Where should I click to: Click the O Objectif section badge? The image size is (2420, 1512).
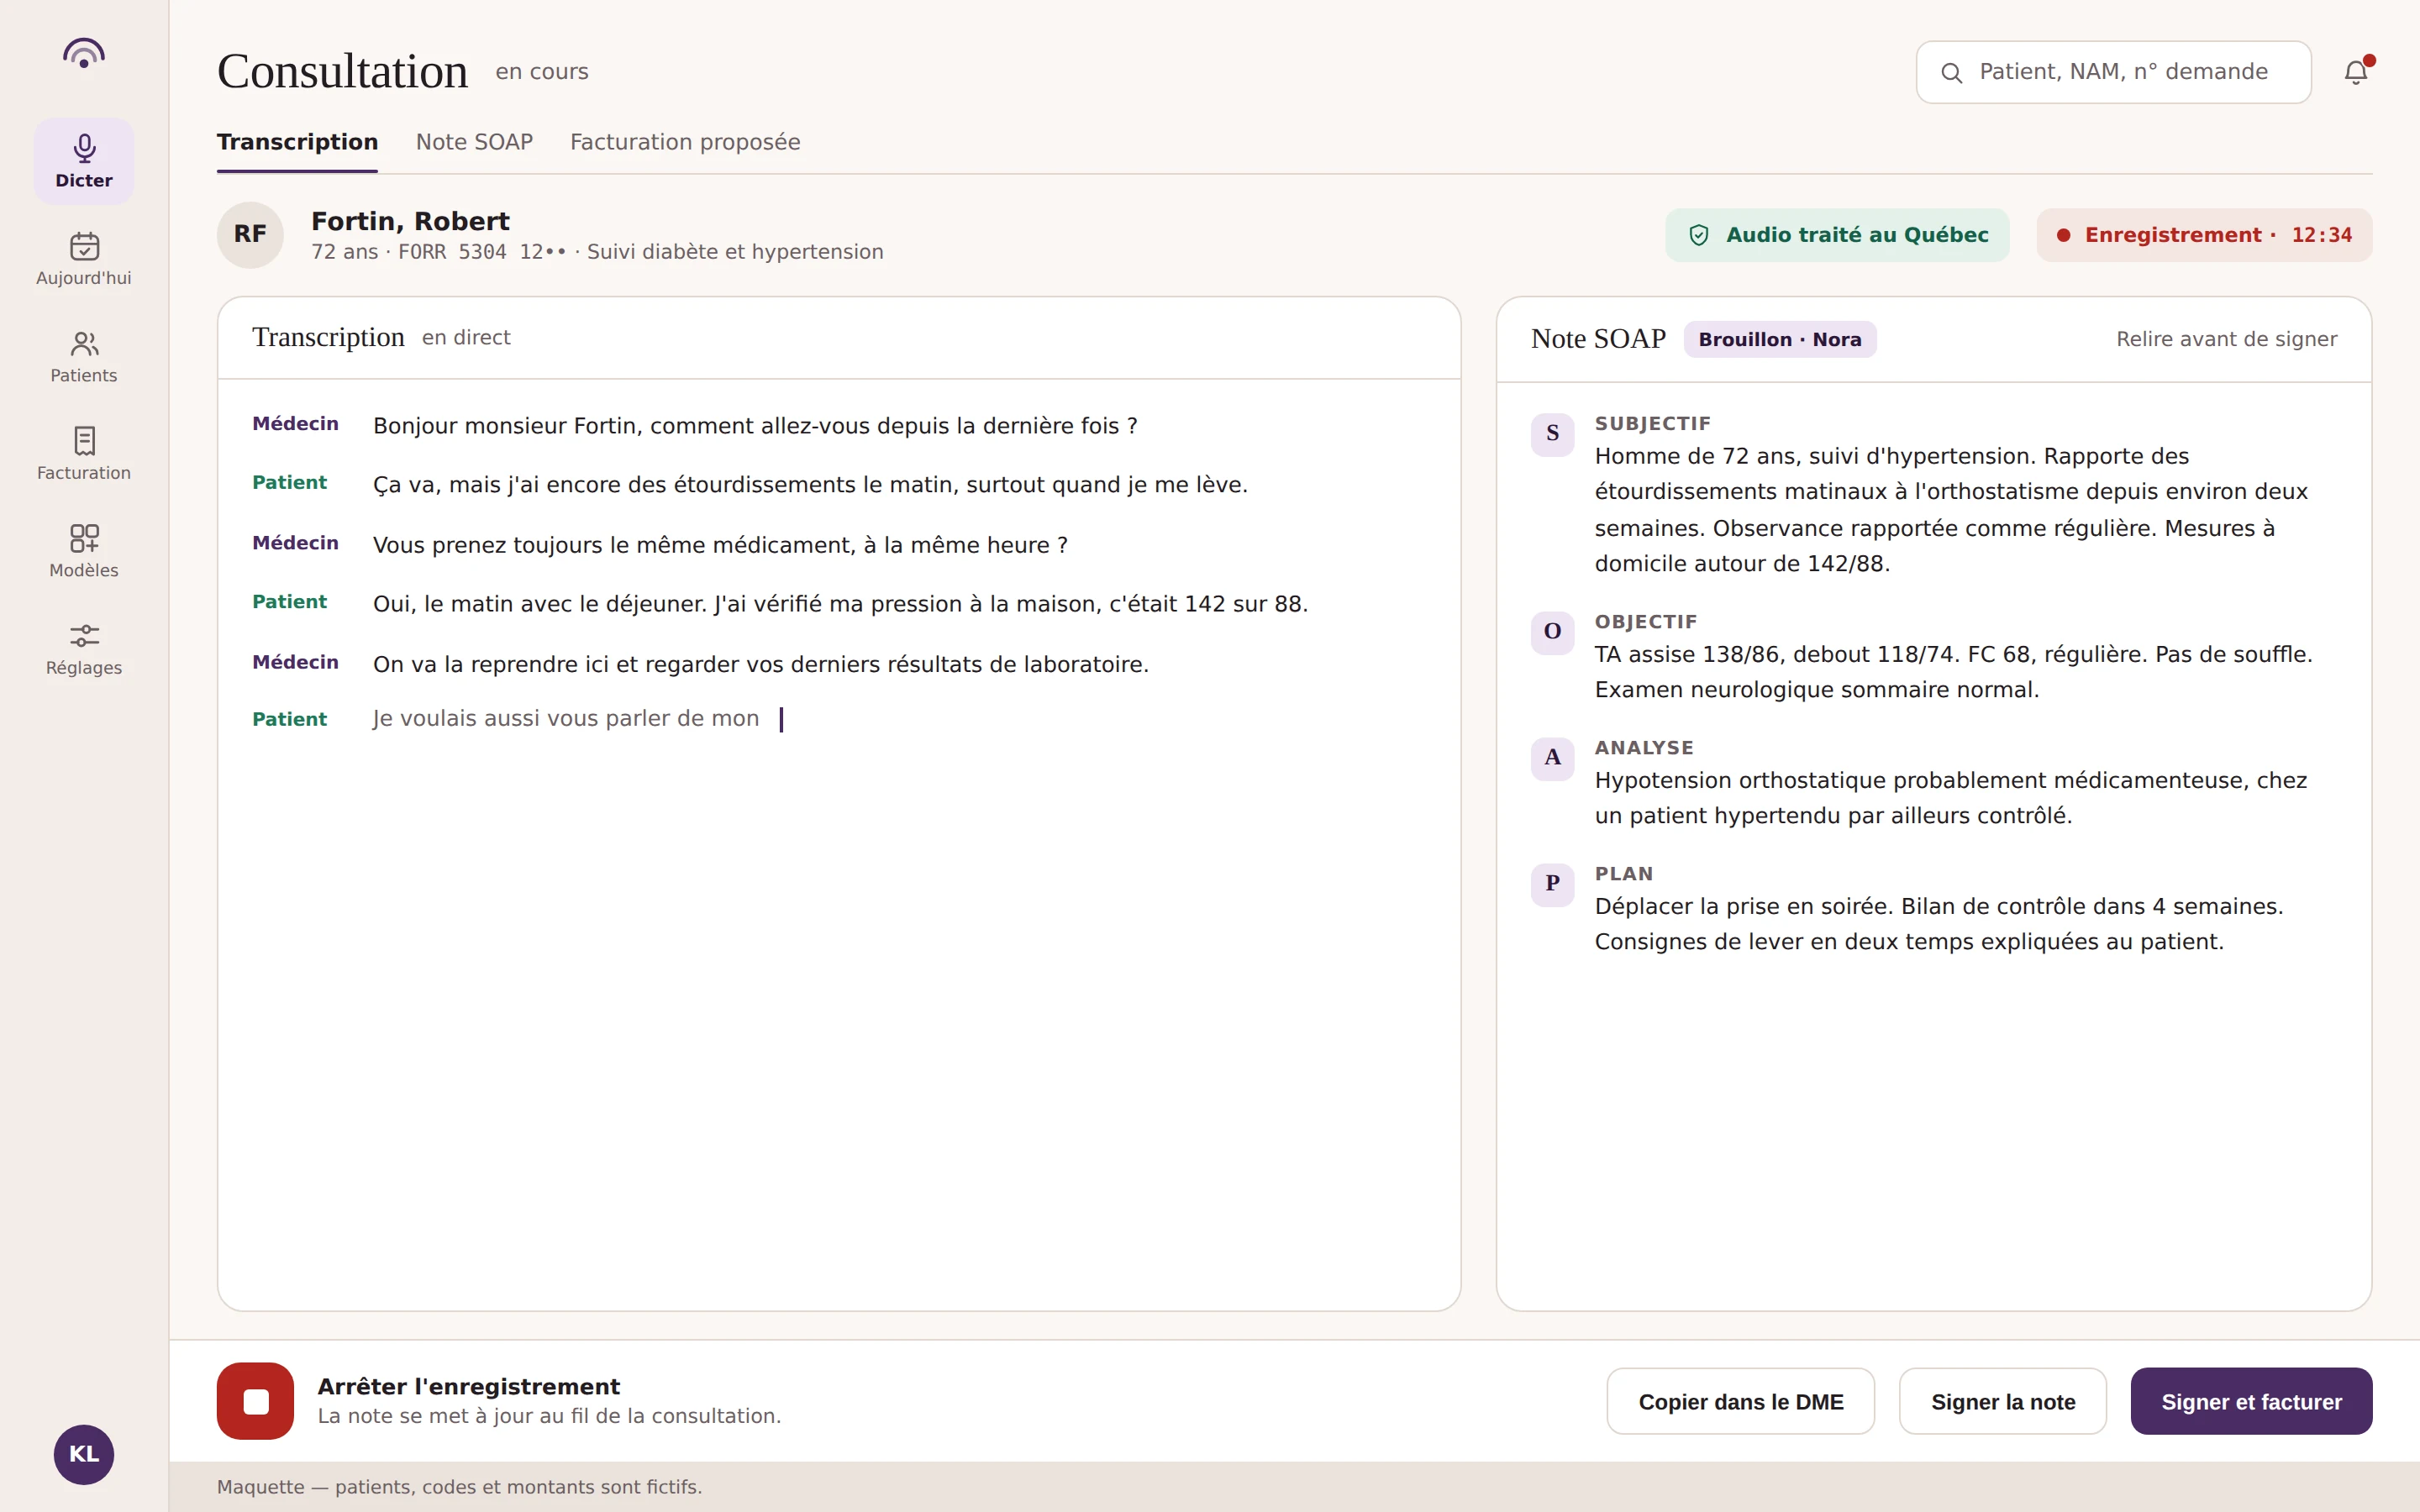[1552, 632]
